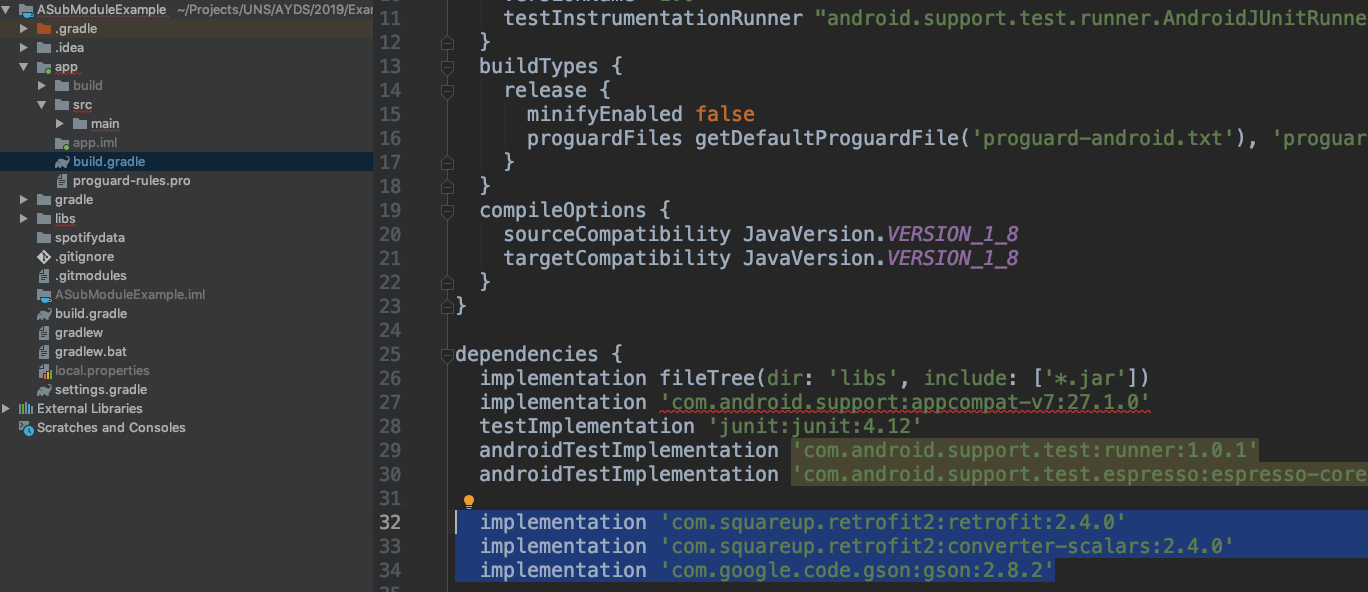Expand the libs folder arrow
Image resolution: width=1368 pixels, height=592 pixels.
[x=24, y=219]
